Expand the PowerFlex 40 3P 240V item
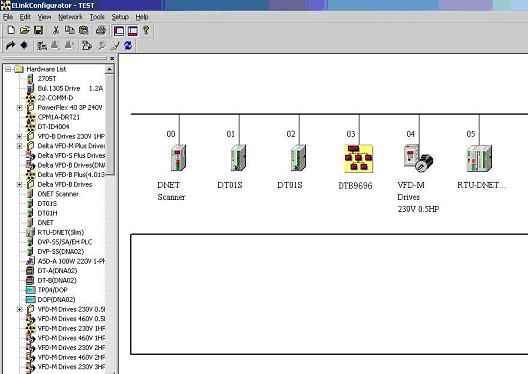The width and height of the screenshot is (528, 374). tap(19, 108)
